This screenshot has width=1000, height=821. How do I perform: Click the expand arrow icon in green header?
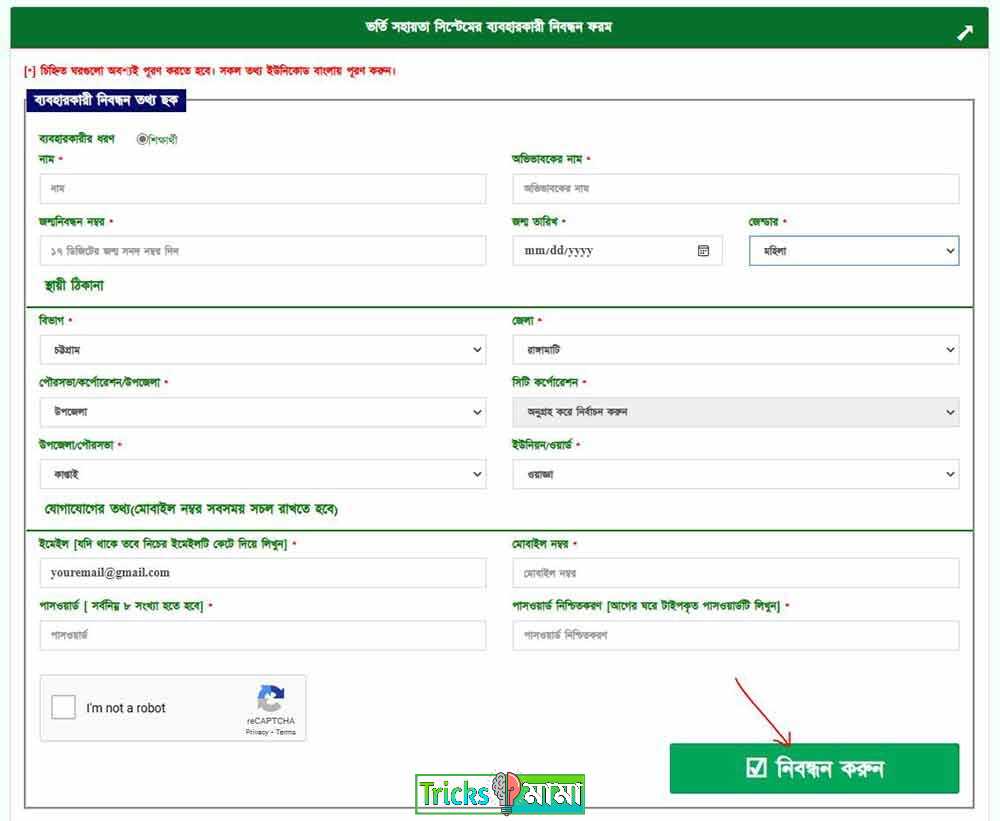tap(965, 33)
